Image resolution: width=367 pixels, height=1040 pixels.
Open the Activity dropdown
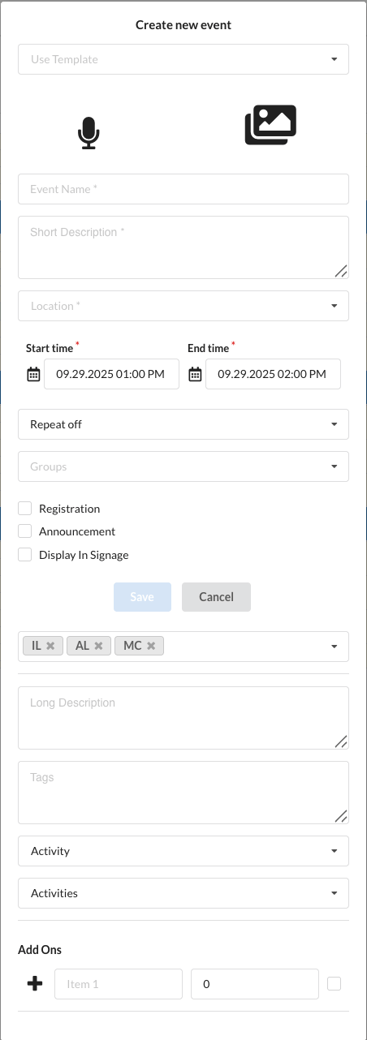pyautogui.click(x=183, y=851)
